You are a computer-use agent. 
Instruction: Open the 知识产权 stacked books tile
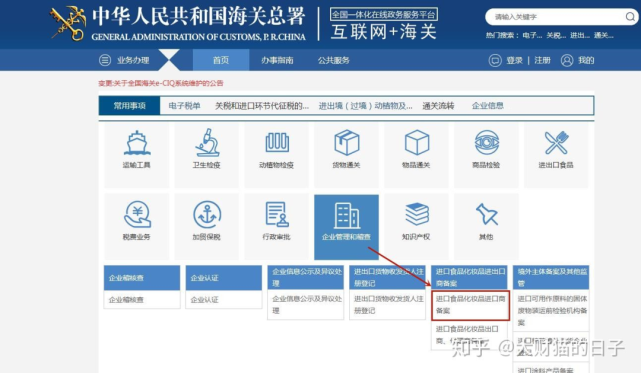417,227
